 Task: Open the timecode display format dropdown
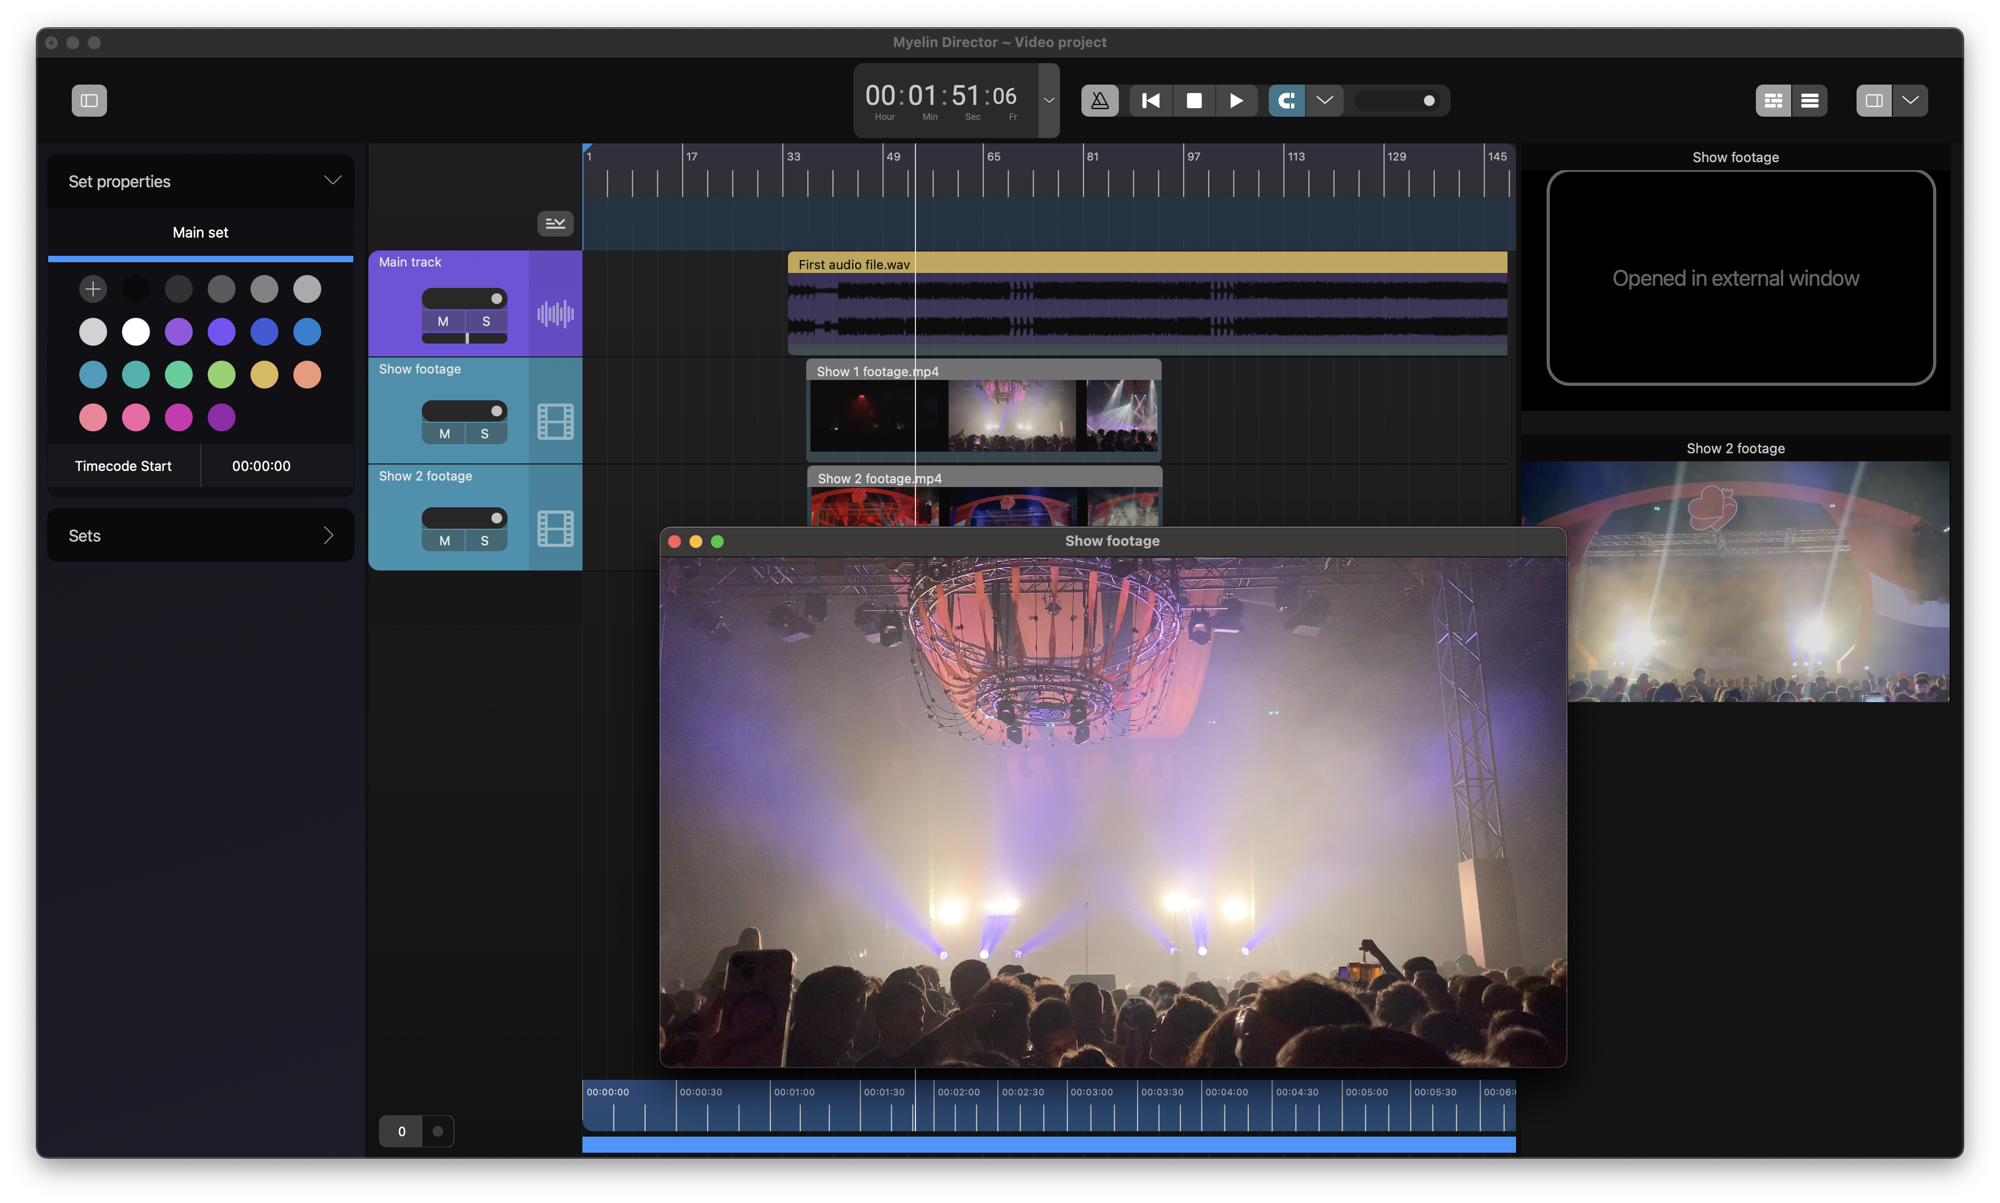pyautogui.click(x=1048, y=100)
